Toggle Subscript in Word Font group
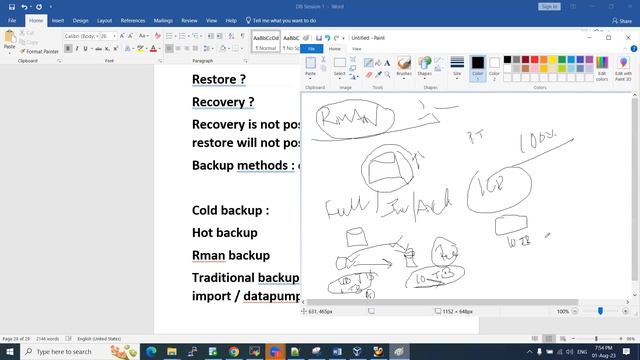The image size is (640, 360). (x=107, y=49)
